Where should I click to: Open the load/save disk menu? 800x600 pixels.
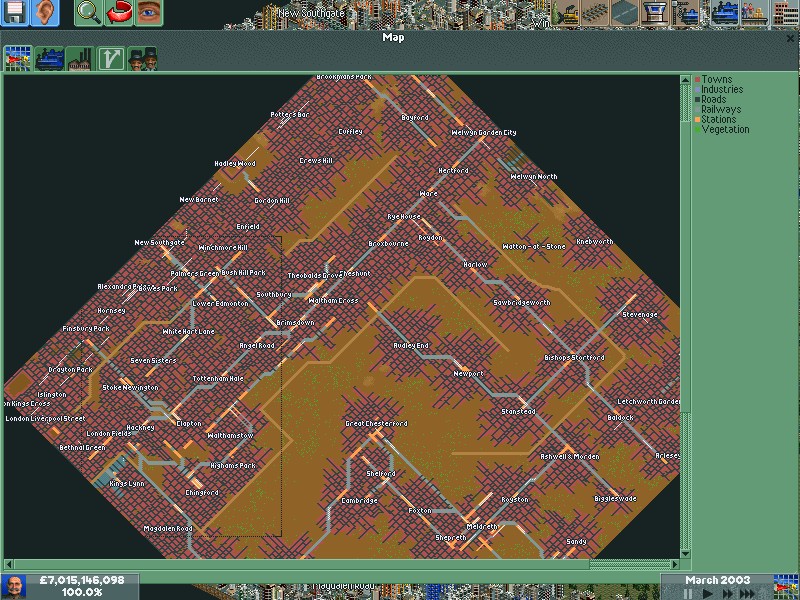(x=15, y=13)
